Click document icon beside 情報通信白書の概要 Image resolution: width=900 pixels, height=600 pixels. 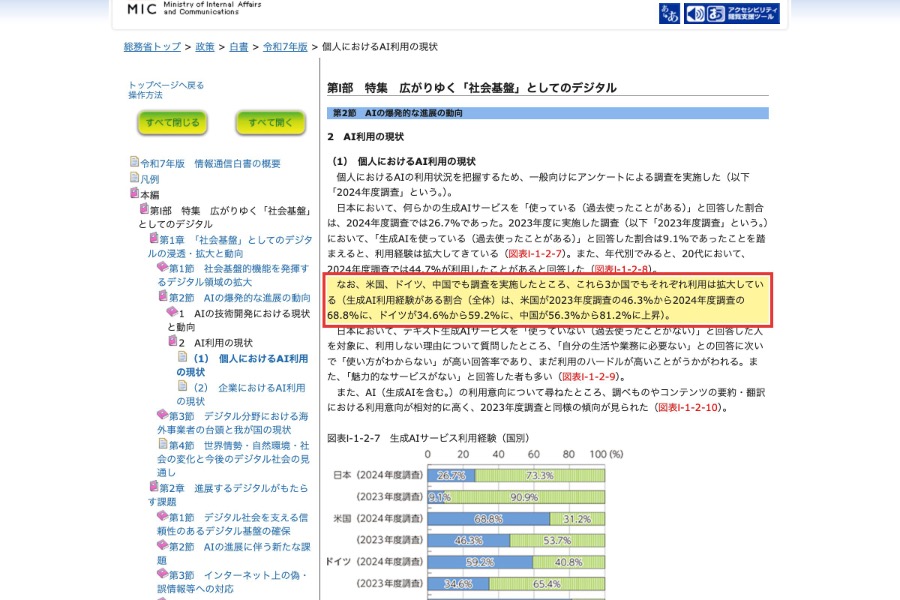click(x=134, y=162)
